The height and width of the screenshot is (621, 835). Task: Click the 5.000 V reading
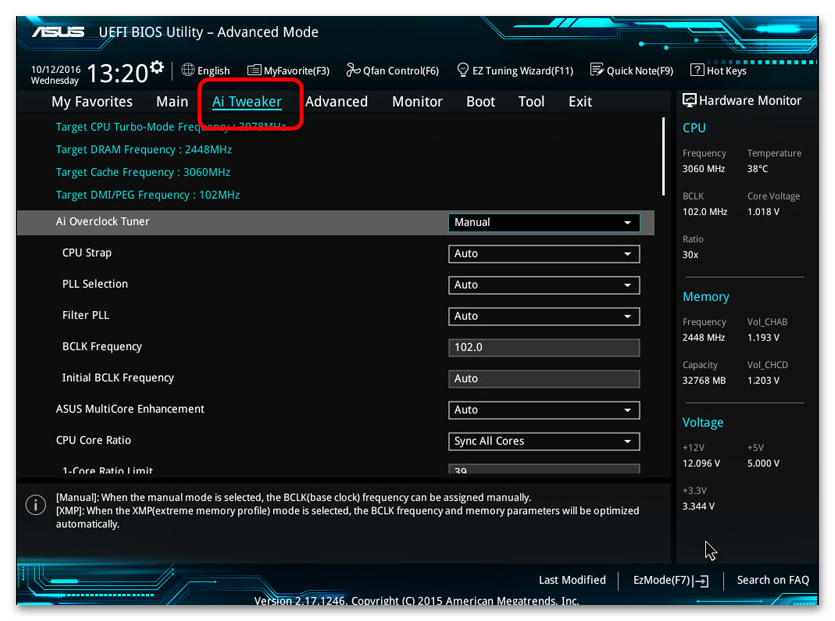pyautogui.click(x=763, y=463)
